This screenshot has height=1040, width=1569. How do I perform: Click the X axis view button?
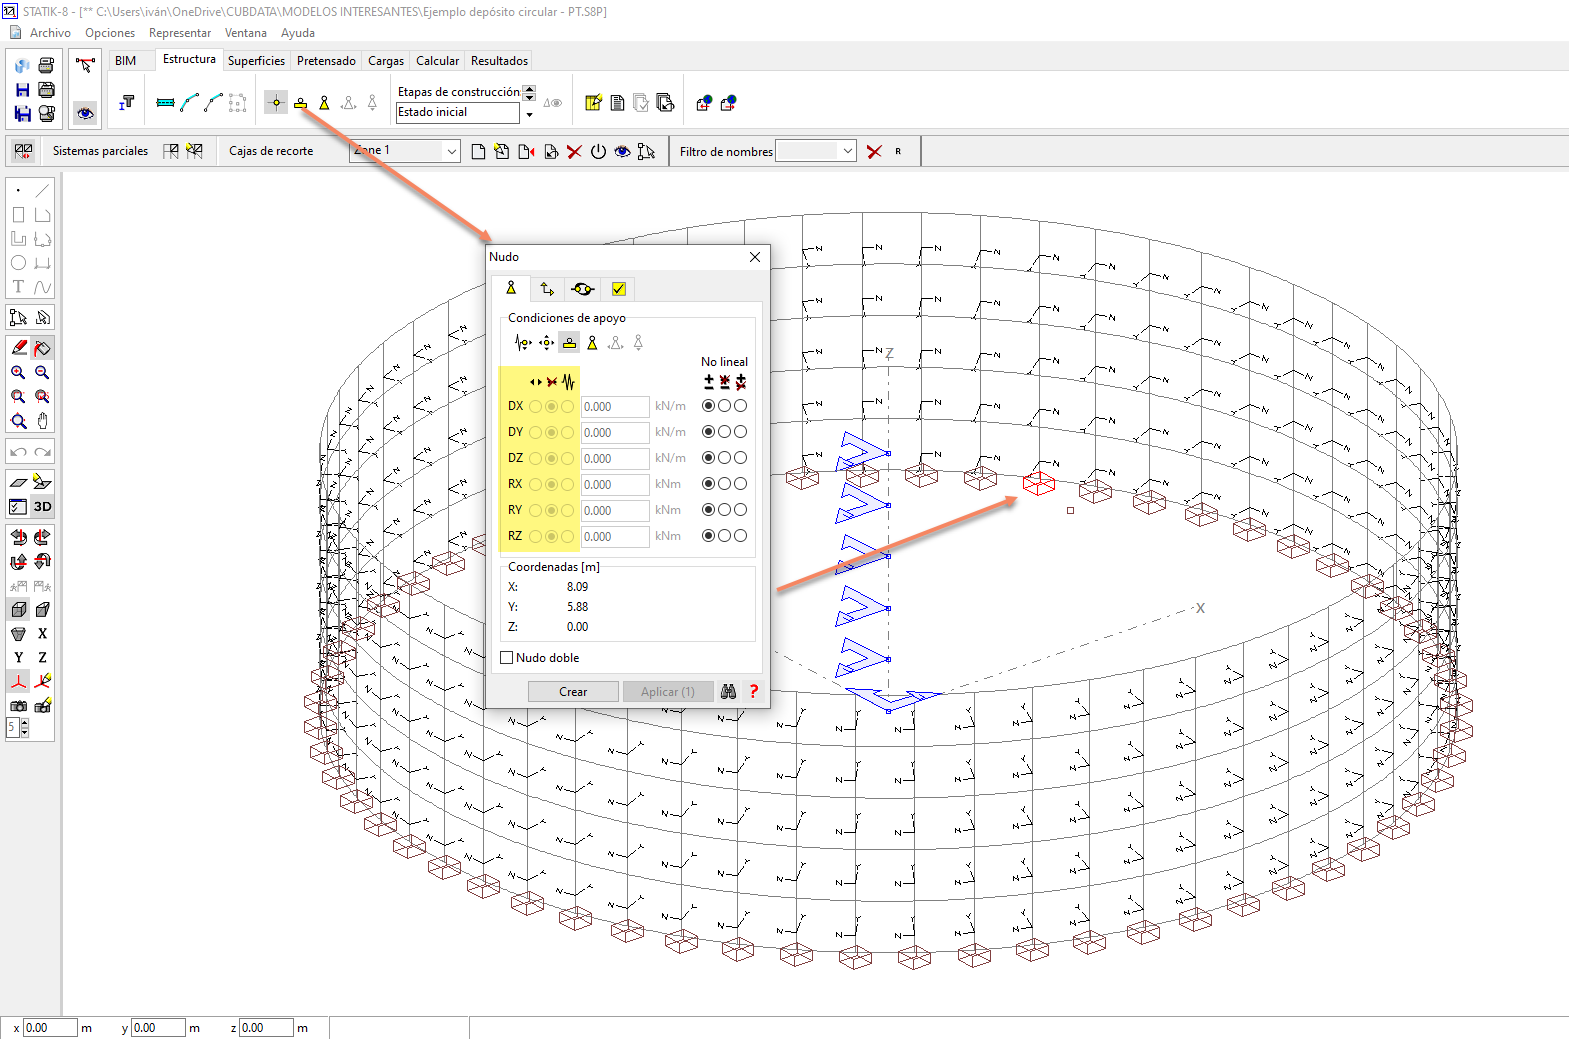tap(42, 634)
